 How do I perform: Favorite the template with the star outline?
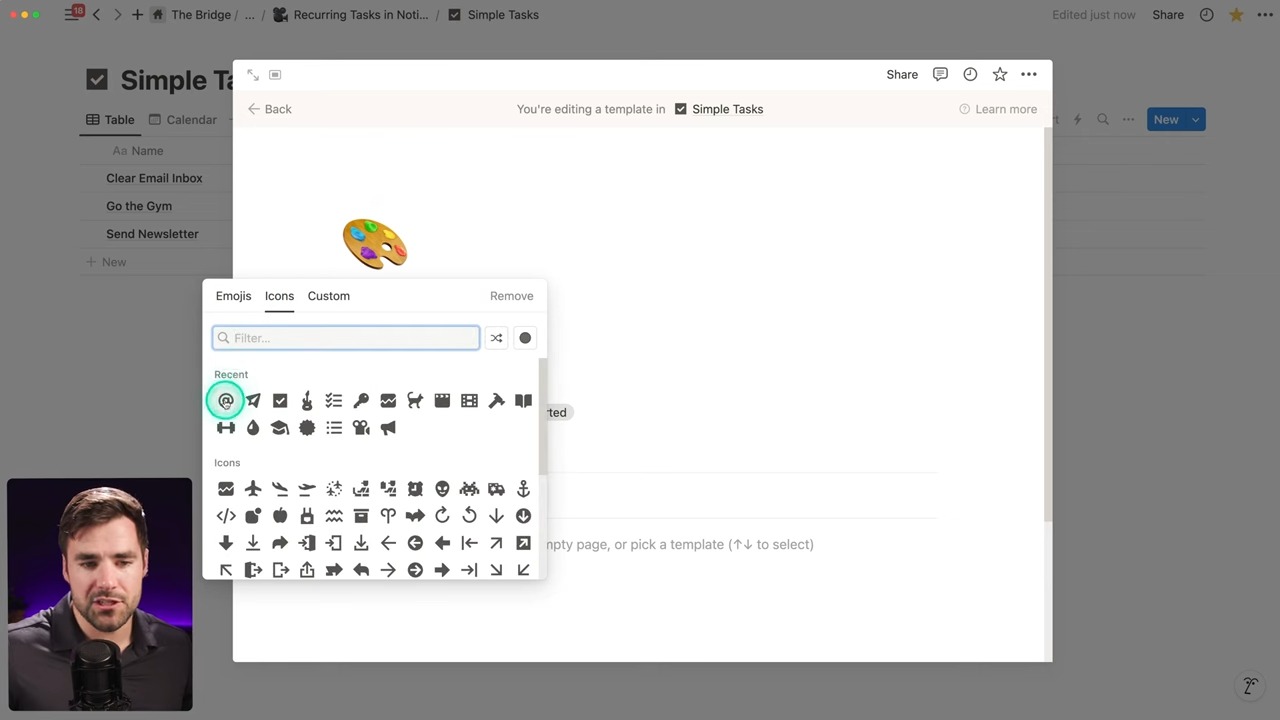(999, 74)
